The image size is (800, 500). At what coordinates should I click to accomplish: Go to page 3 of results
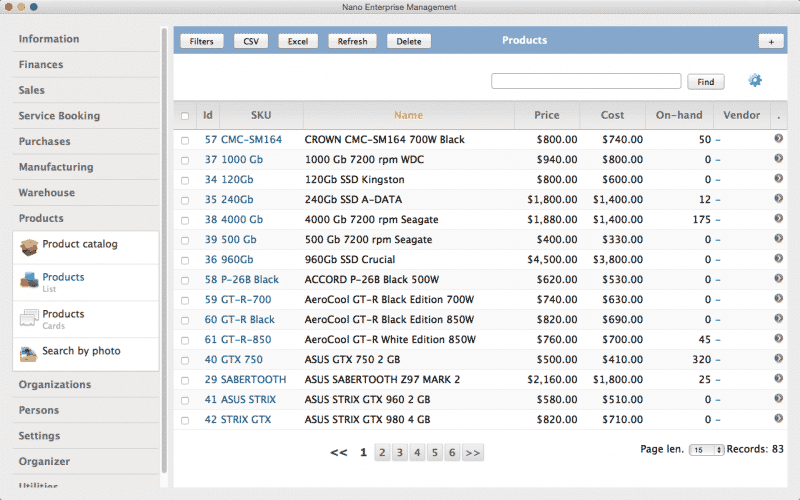coord(399,453)
